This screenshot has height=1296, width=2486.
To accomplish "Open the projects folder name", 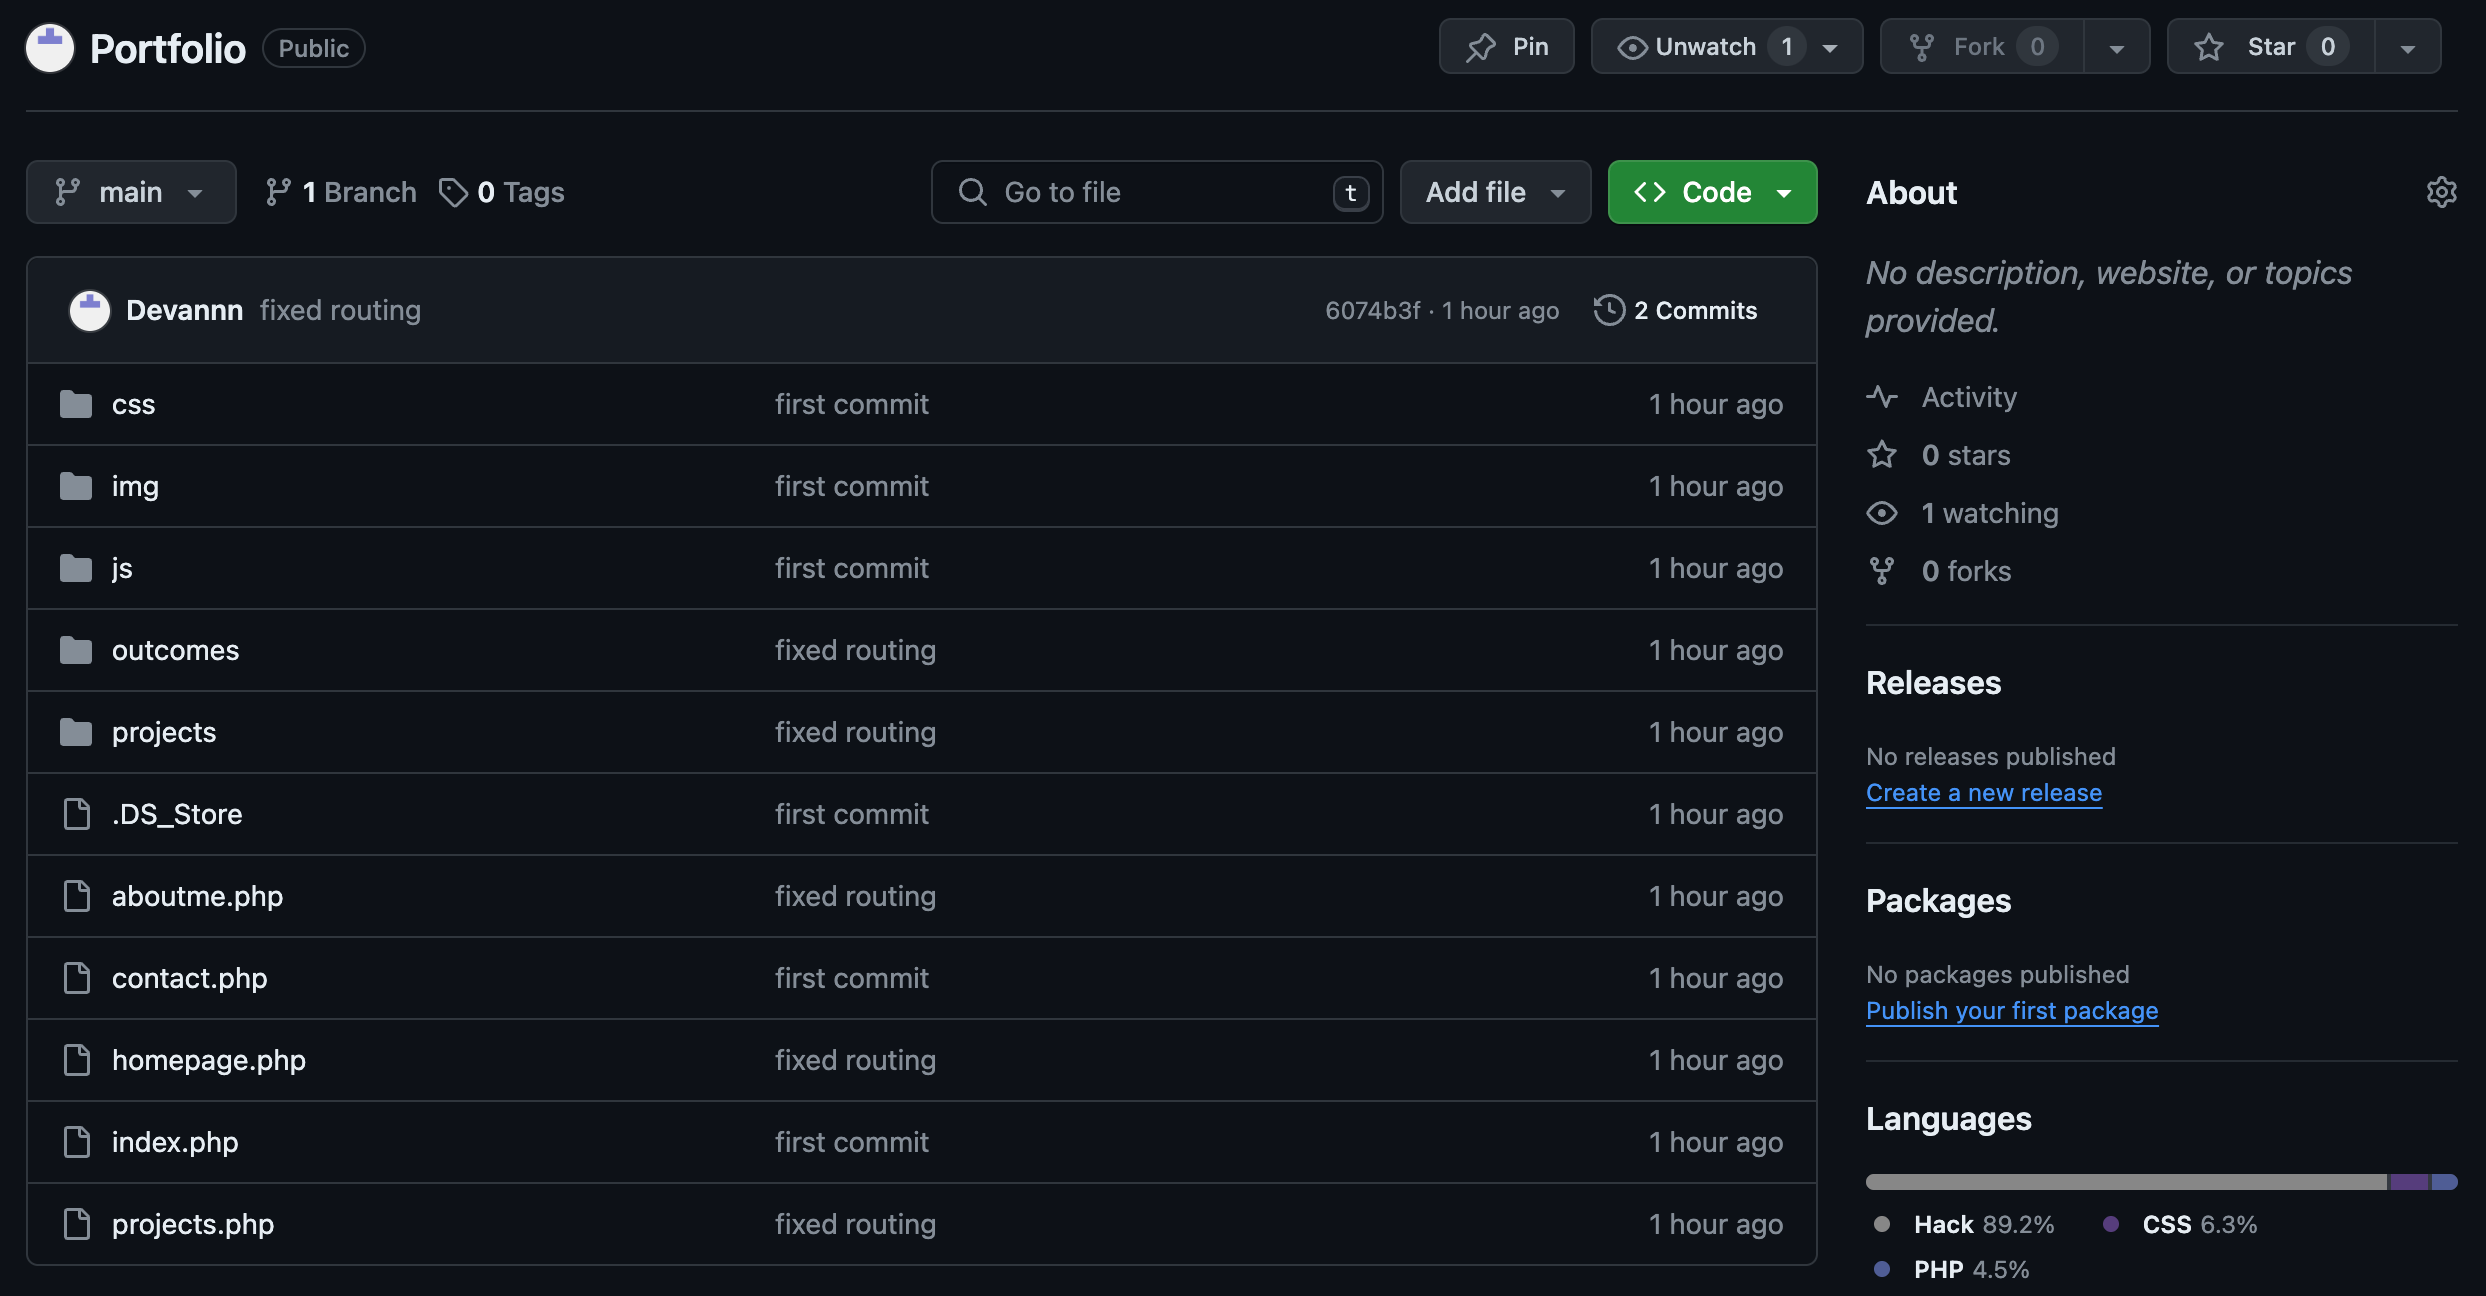I will (x=164, y=732).
